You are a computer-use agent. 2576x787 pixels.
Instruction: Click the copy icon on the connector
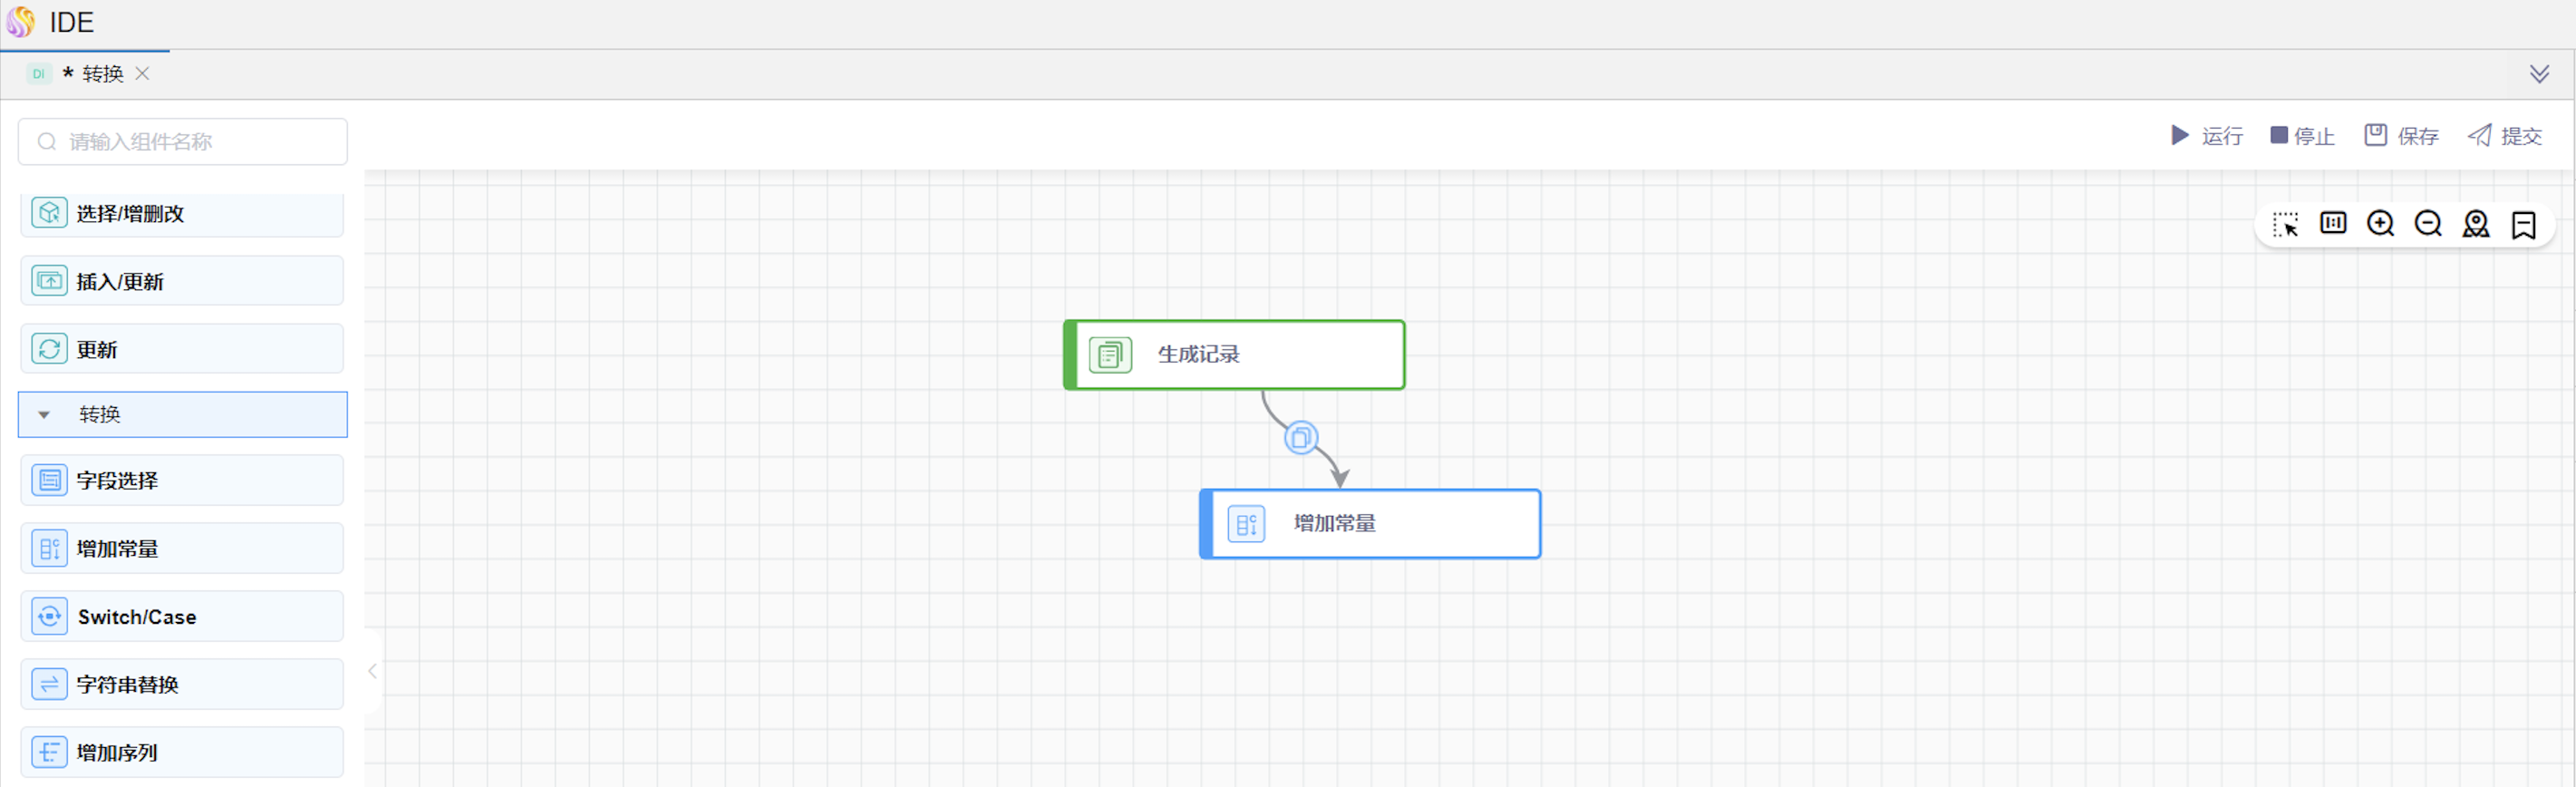(x=1300, y=437)
